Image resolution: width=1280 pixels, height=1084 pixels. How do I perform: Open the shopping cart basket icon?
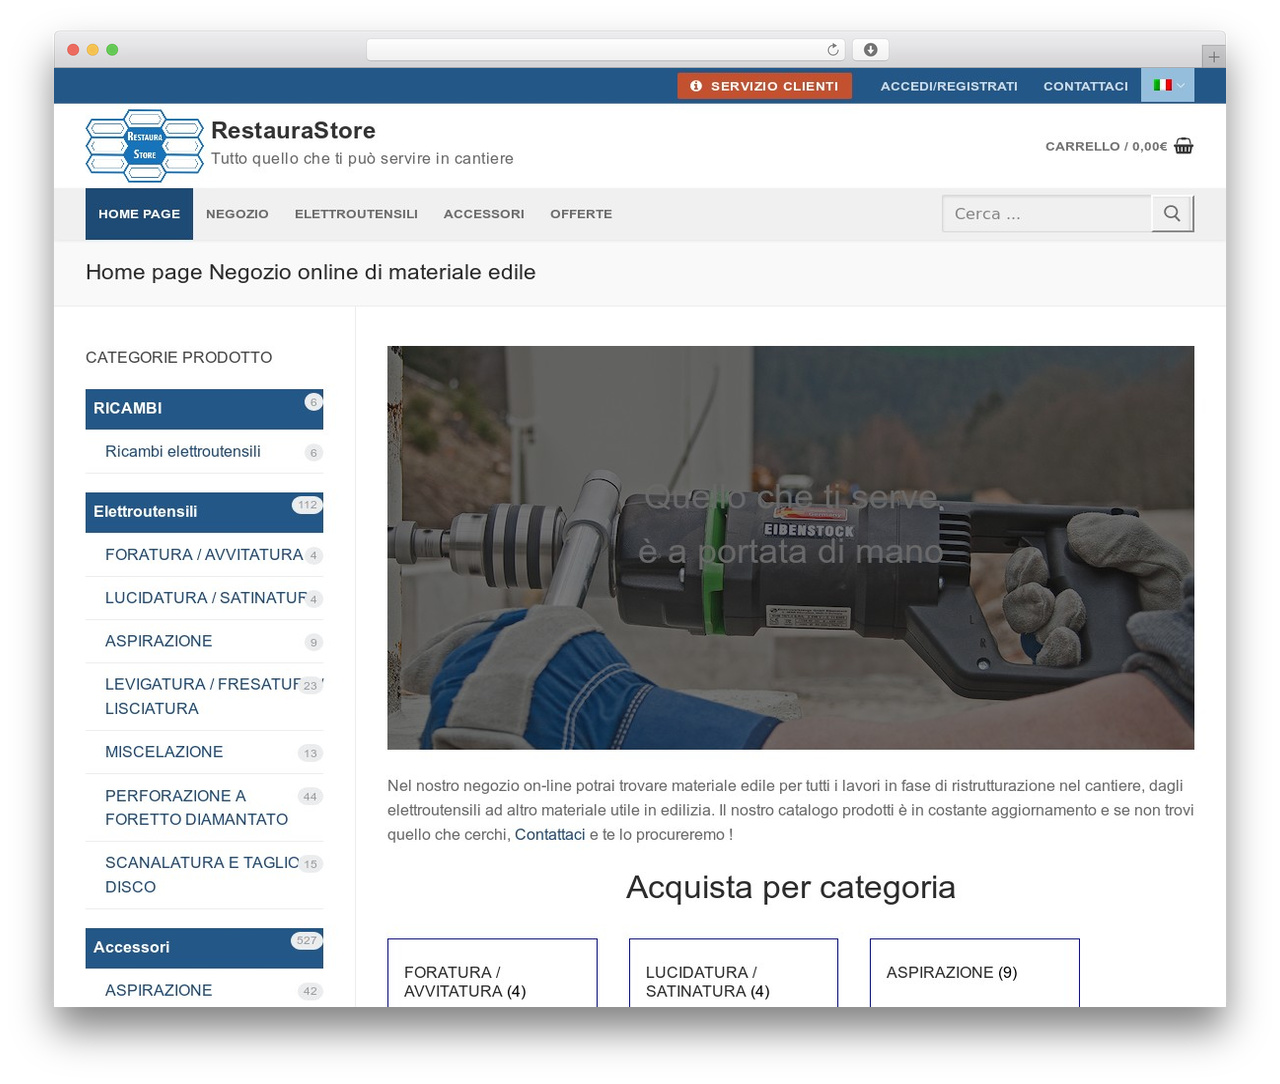point(1184,146)
